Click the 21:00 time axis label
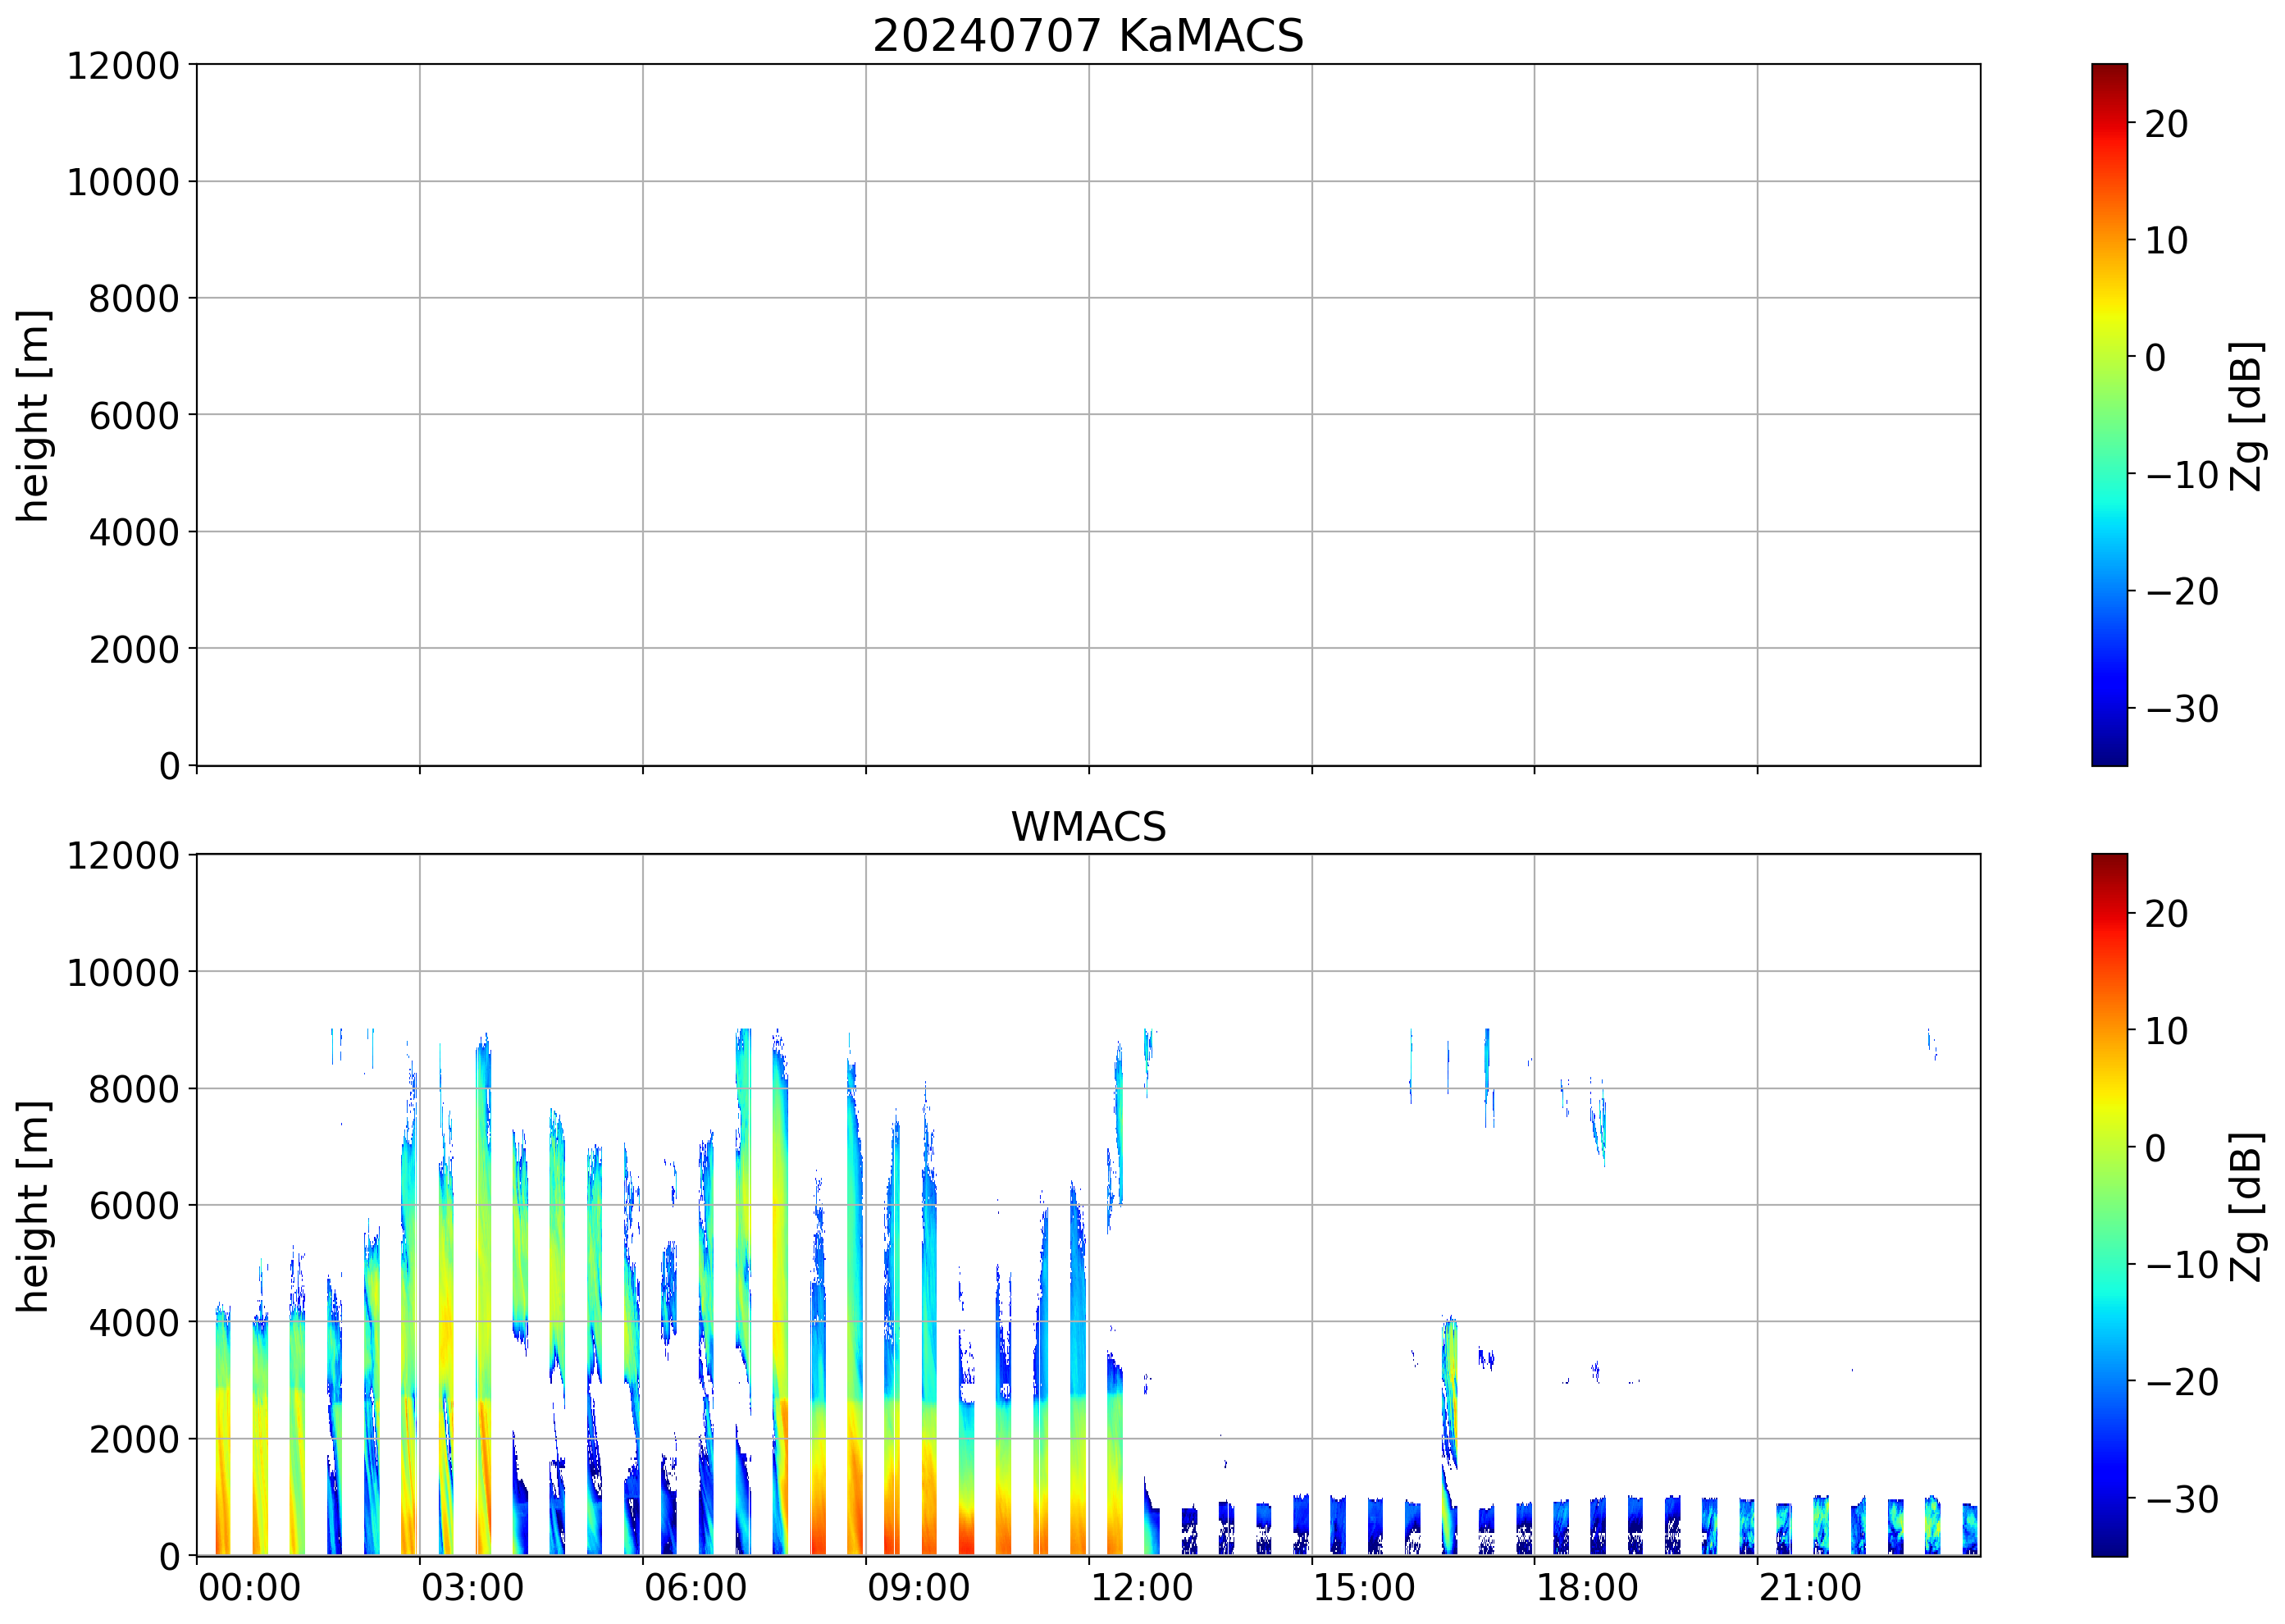This screenshot has height=1624, width=2285. click(1810, 1588)
